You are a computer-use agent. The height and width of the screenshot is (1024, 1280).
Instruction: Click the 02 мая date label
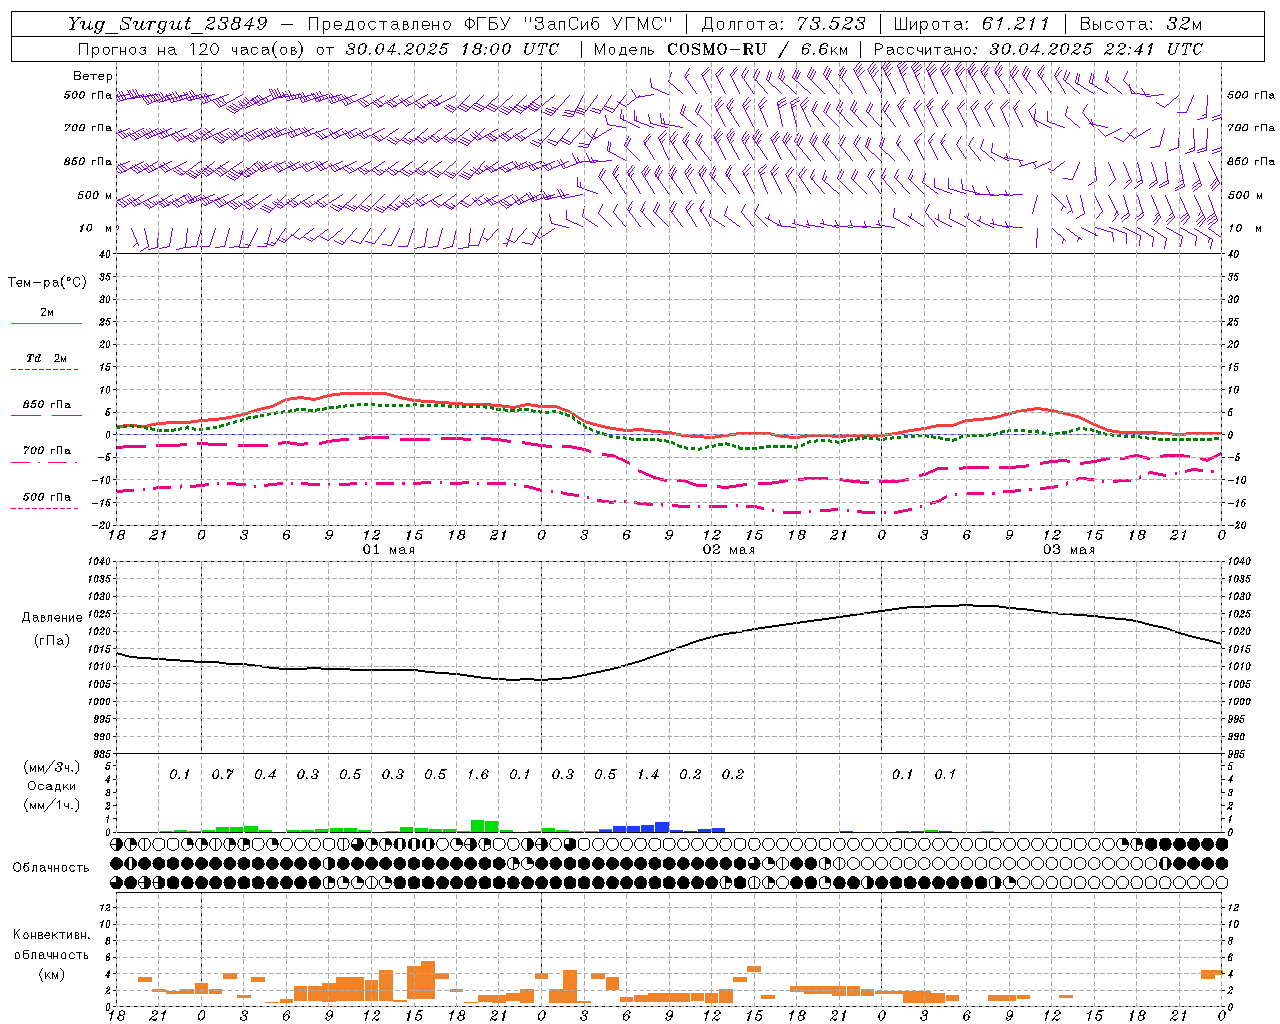click(729, 550)
